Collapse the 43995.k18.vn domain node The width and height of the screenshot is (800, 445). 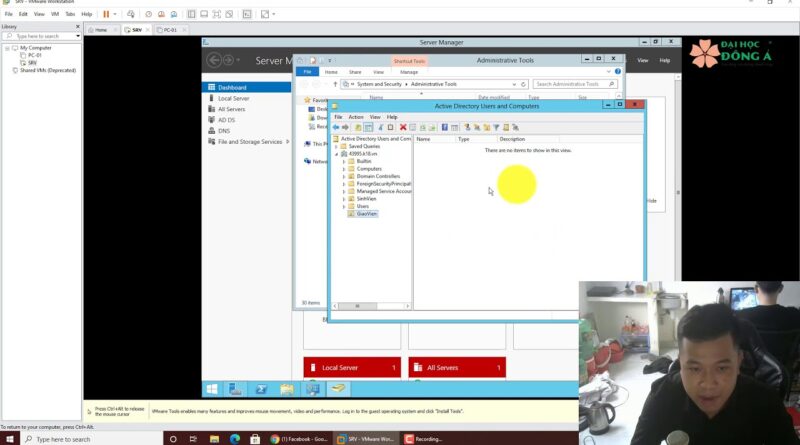click(x=336, y=154)
